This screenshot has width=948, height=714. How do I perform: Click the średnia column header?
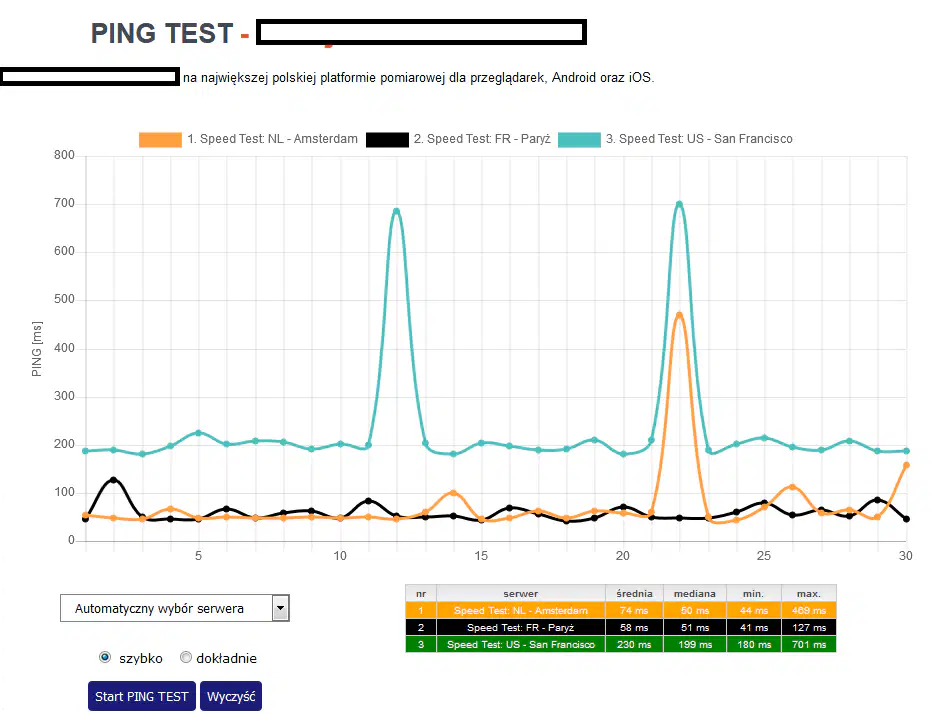pos(634,594)
